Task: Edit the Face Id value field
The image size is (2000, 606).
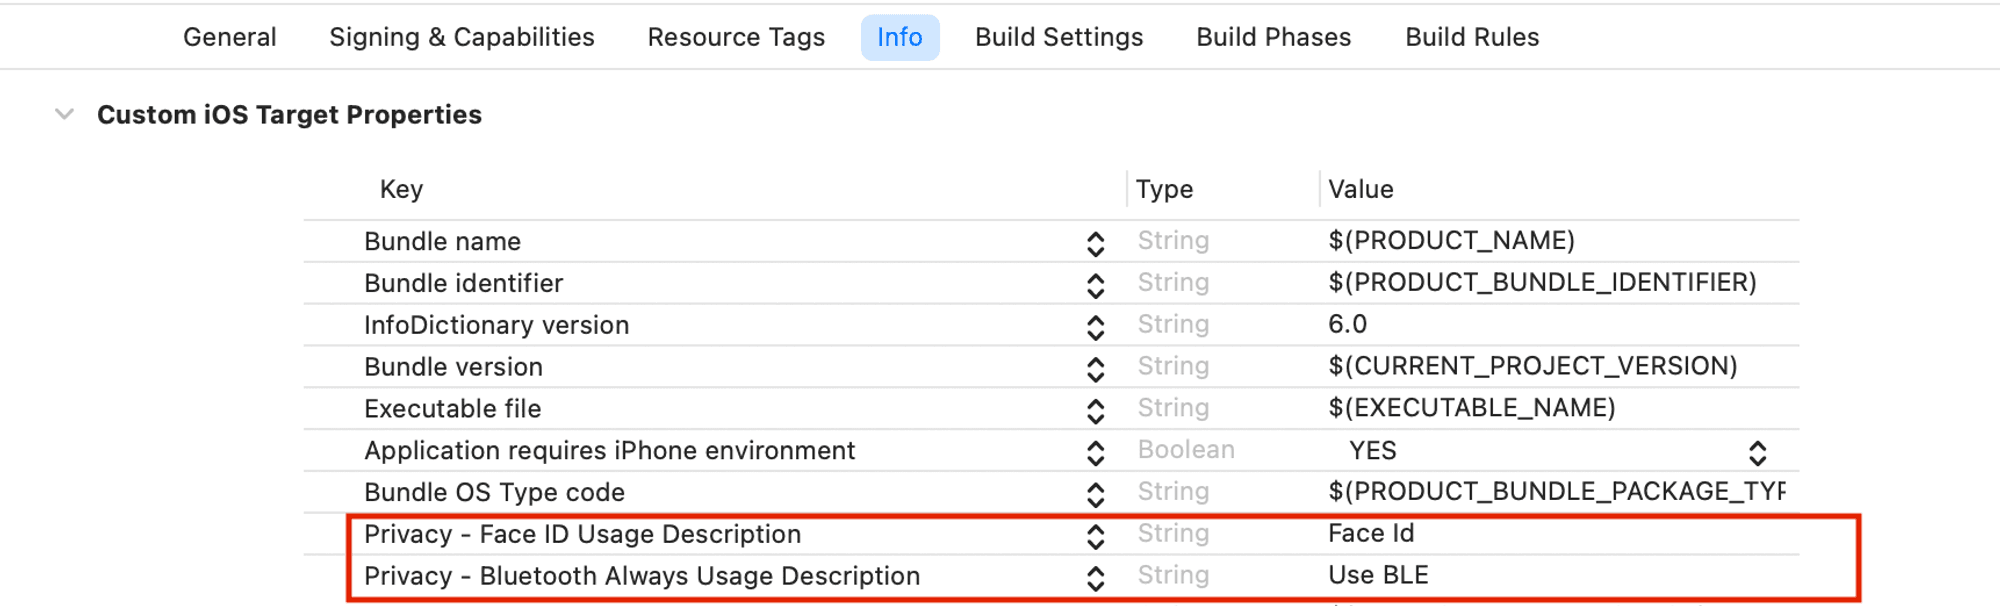Action: pyautogui.click(x=1371, y=533)
